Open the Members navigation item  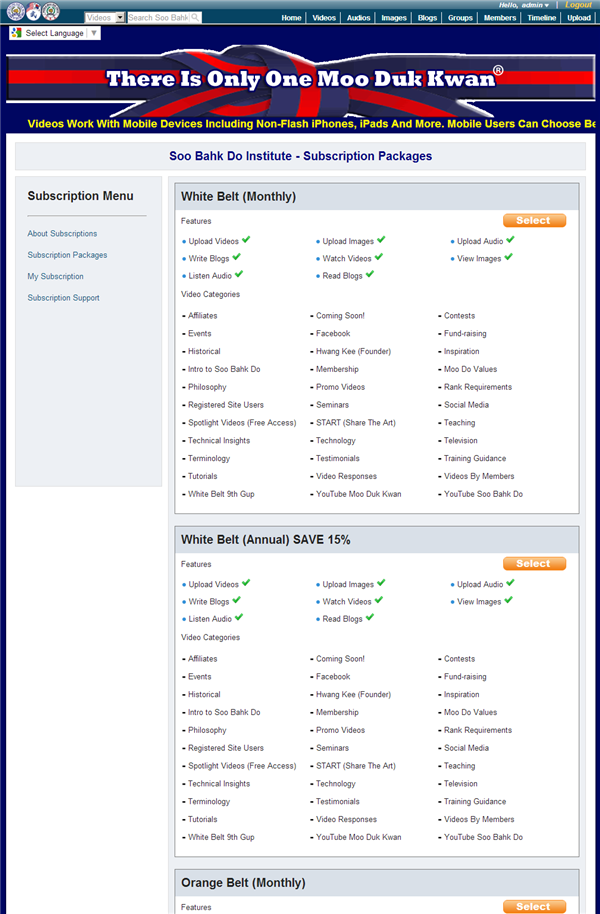(x=500, y=17)
